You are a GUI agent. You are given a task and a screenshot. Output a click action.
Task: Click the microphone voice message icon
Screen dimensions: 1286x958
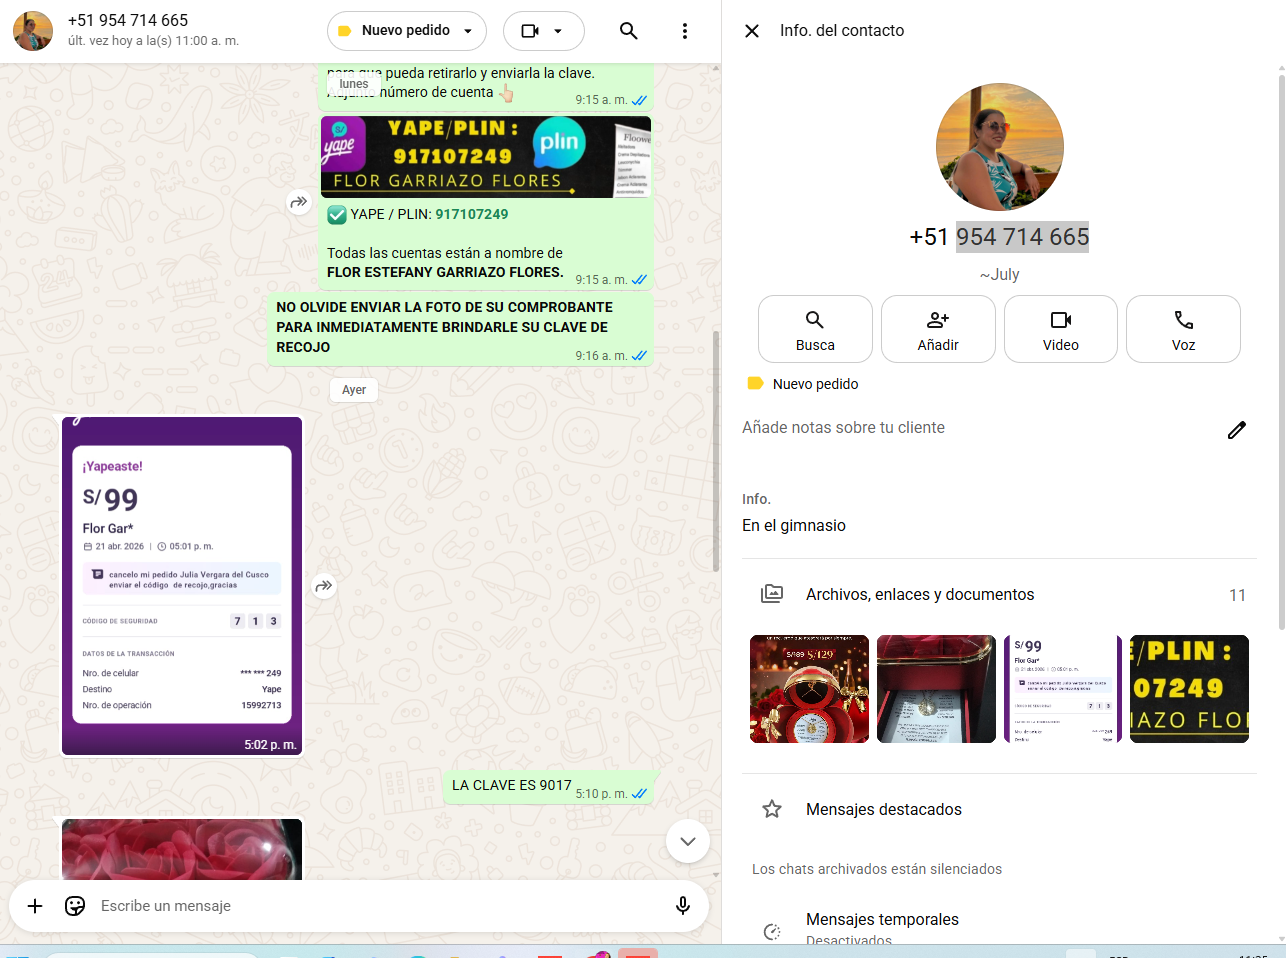click(683, 906)
